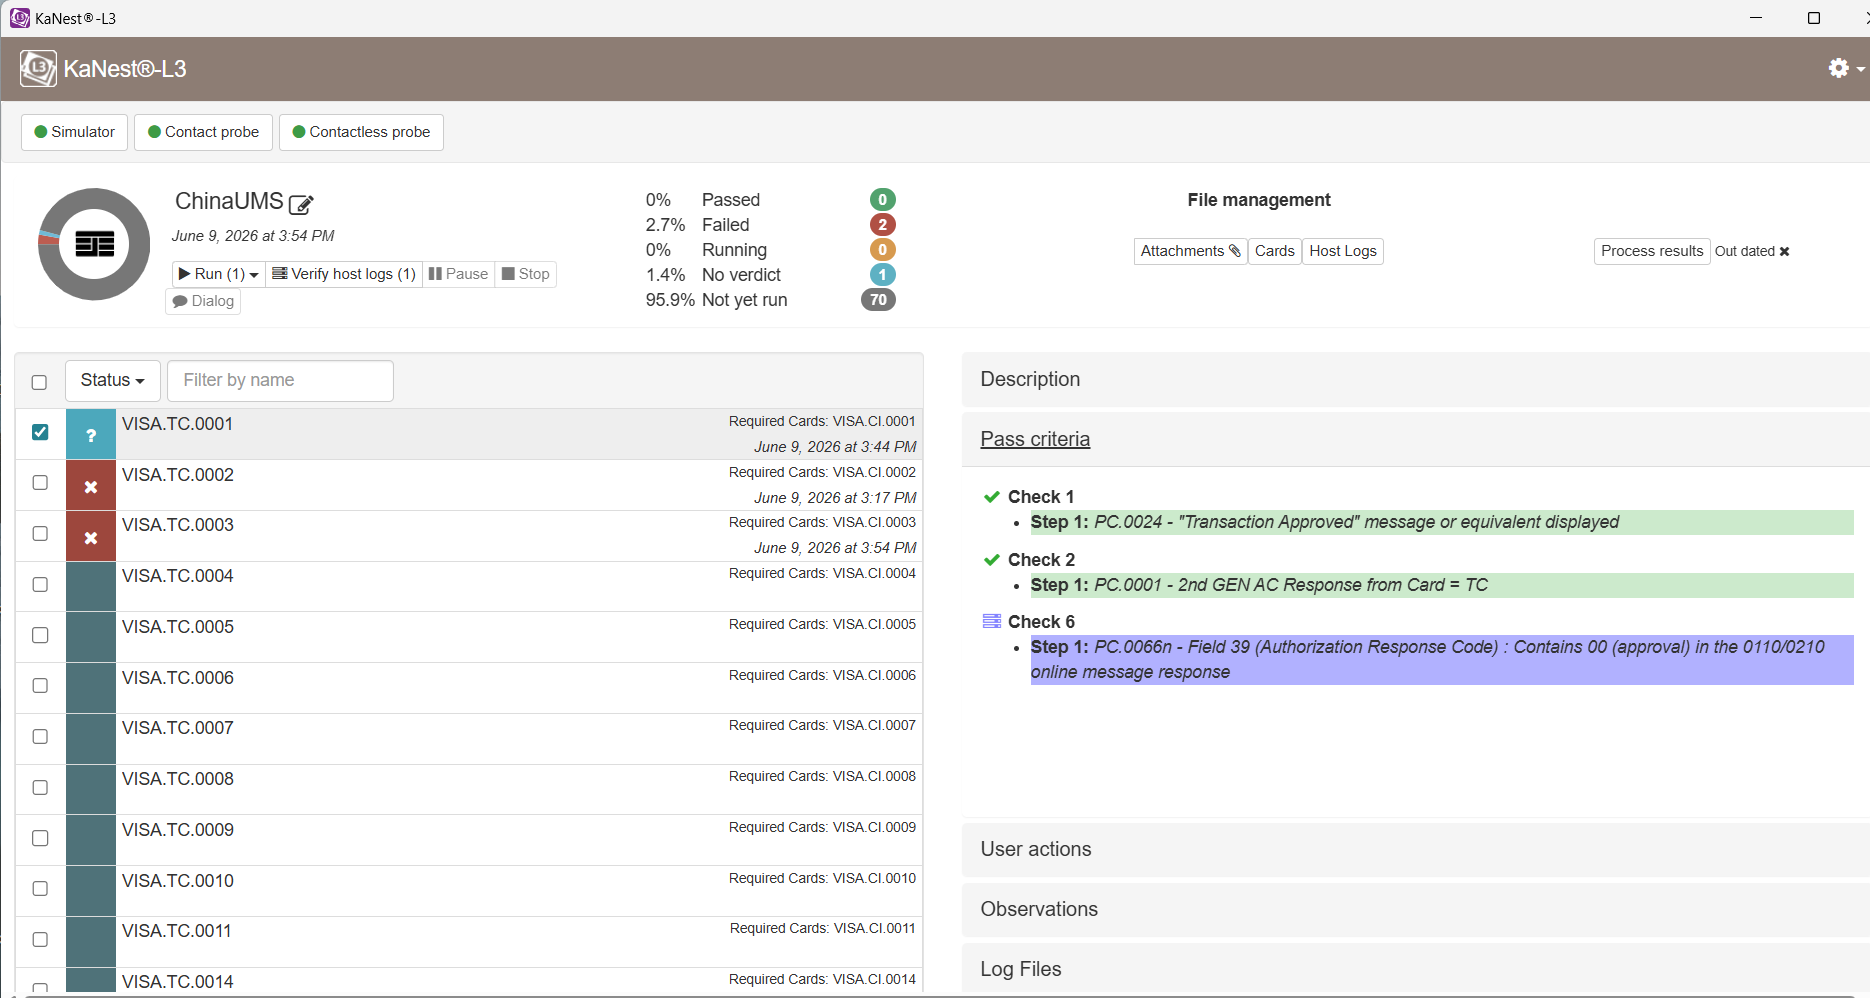
Task: Check the VISA.TC.0009 checkbox
Action: (40, 838)
